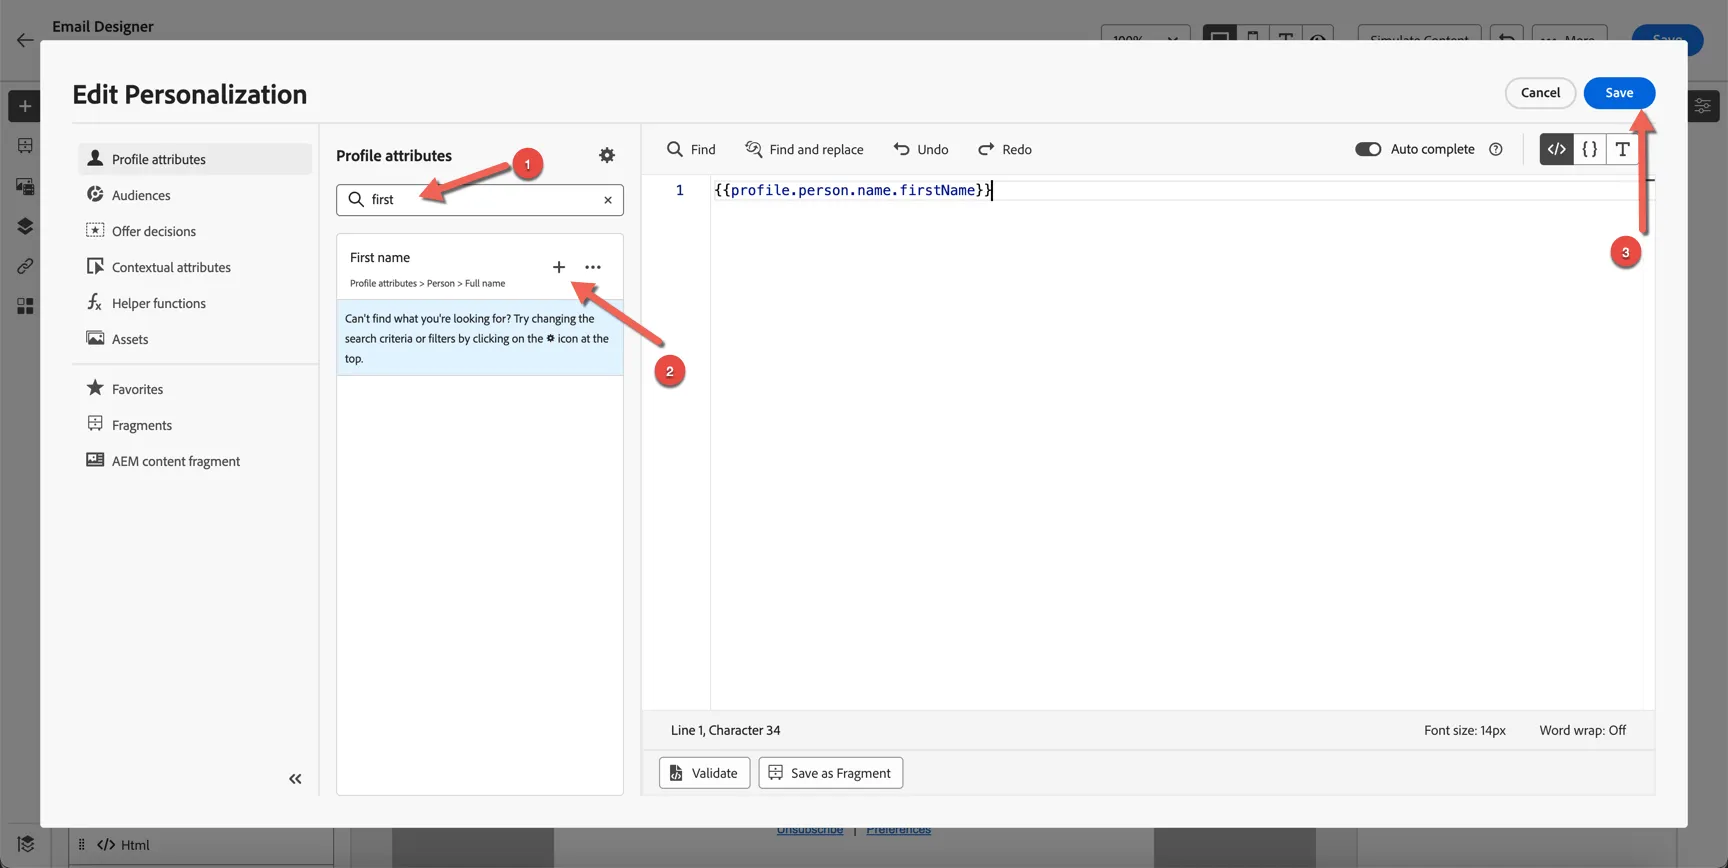Click the Save button
Image resolution: width=1728 pixels, height=868 pixels.
click(1619, 93)
